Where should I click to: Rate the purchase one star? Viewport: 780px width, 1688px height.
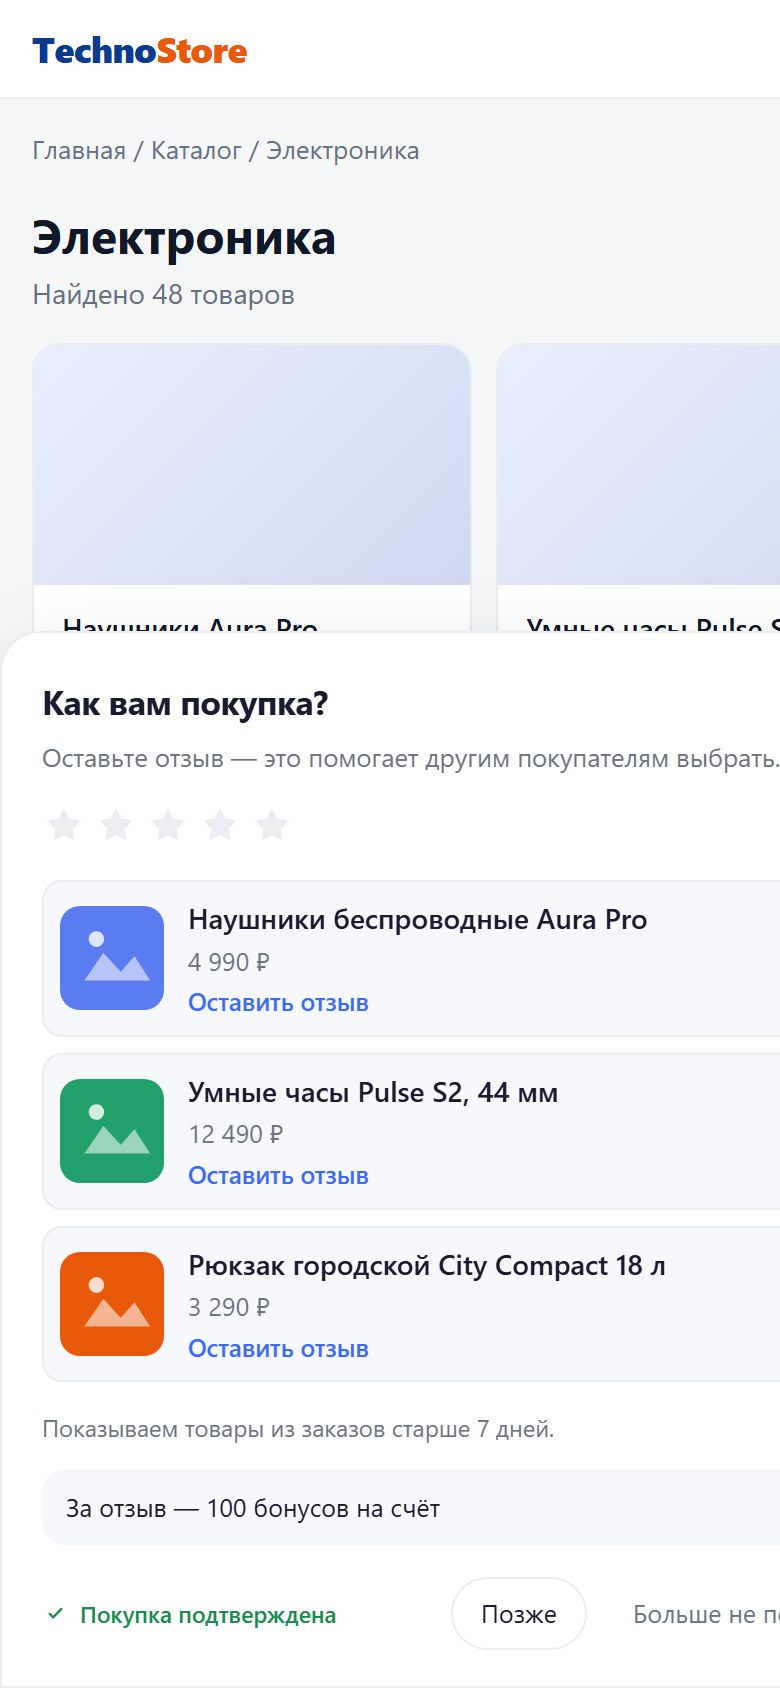pos(64,825)
